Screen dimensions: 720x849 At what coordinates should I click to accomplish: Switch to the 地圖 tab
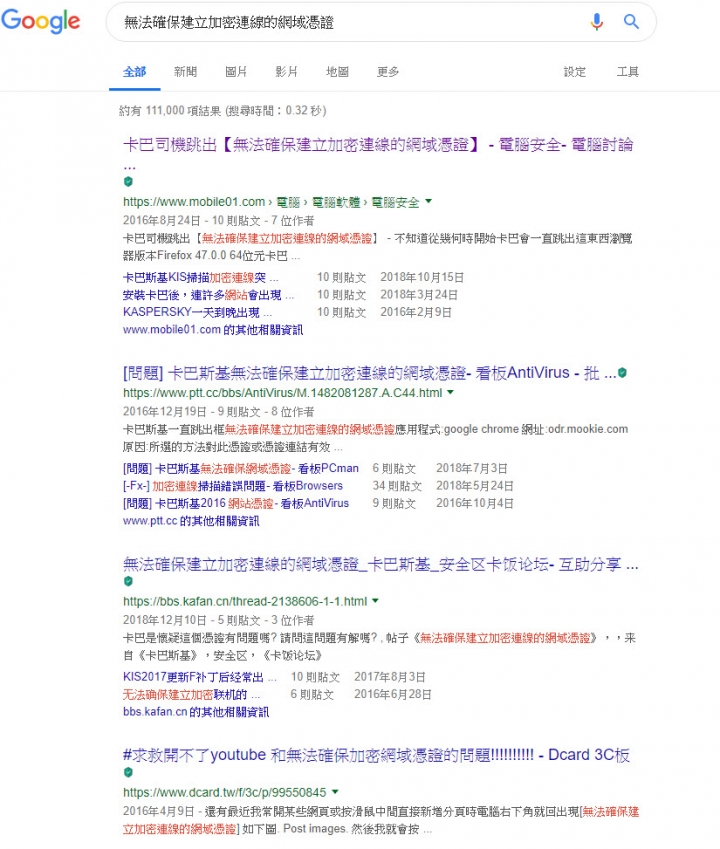tap(337, 72)
